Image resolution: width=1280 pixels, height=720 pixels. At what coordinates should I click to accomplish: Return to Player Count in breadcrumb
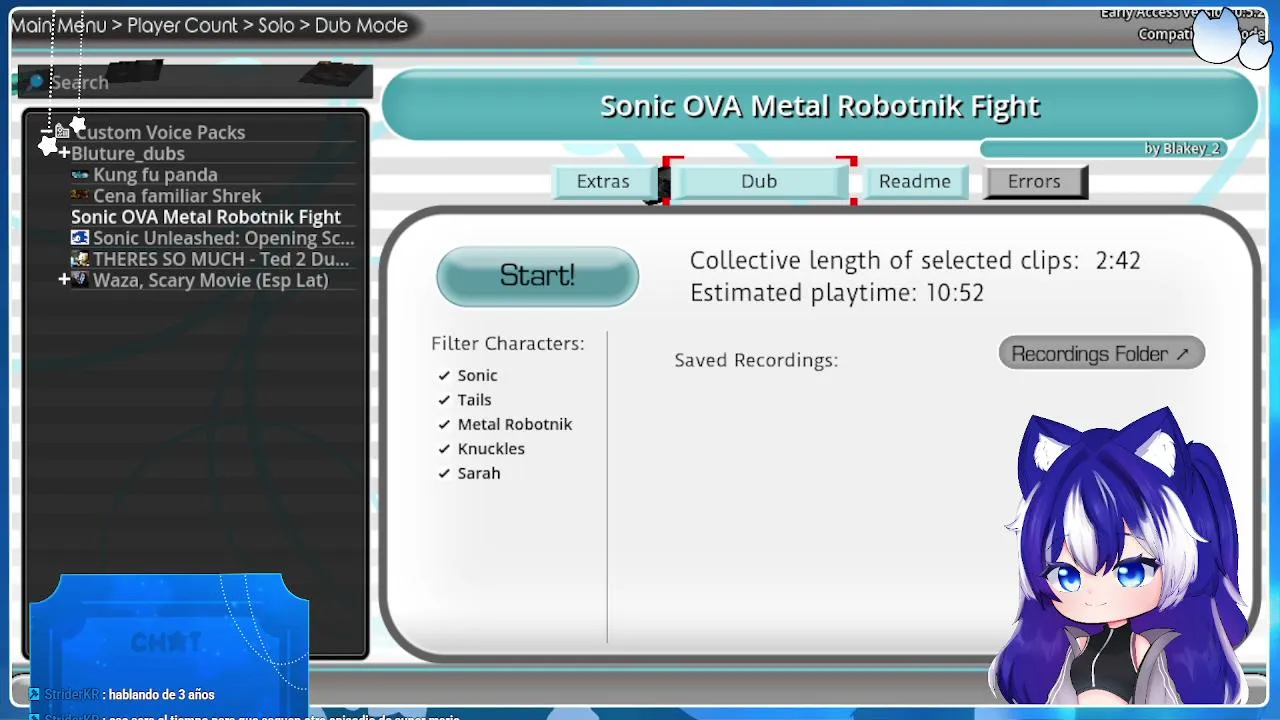pyautogui.click(x=183, y=26)
